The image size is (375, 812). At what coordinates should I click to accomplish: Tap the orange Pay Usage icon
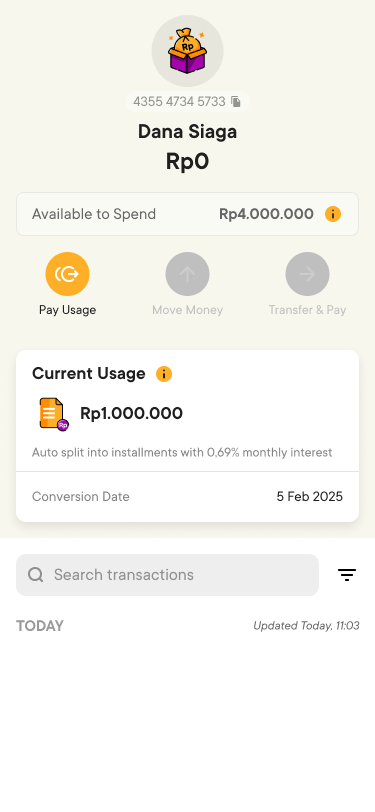point(67,274)
